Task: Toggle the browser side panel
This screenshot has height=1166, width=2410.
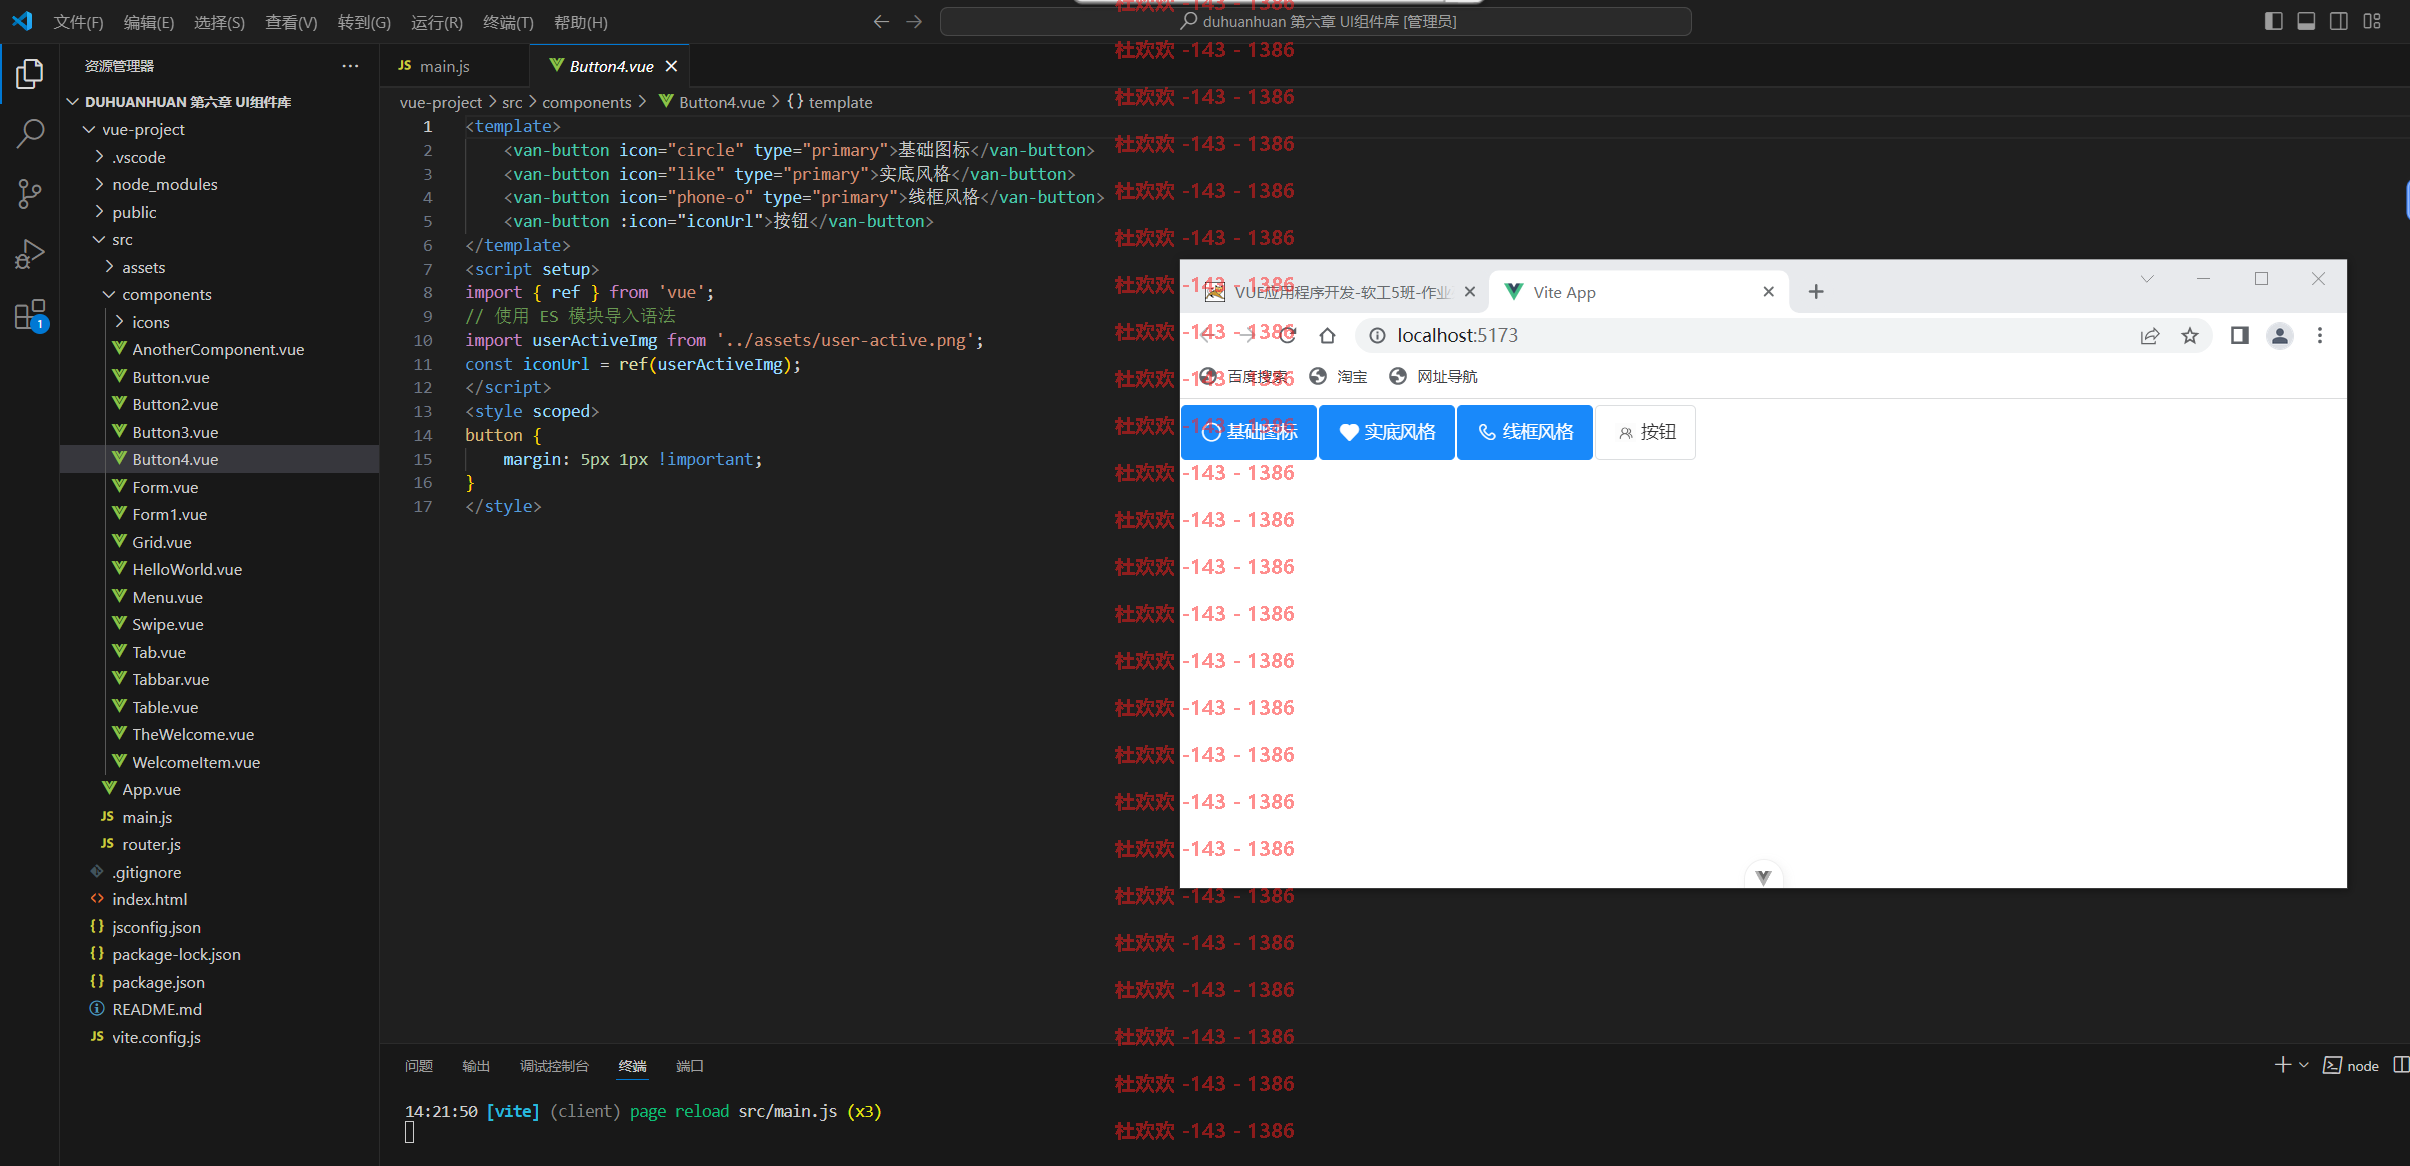Action: (x=2240, y=336)
